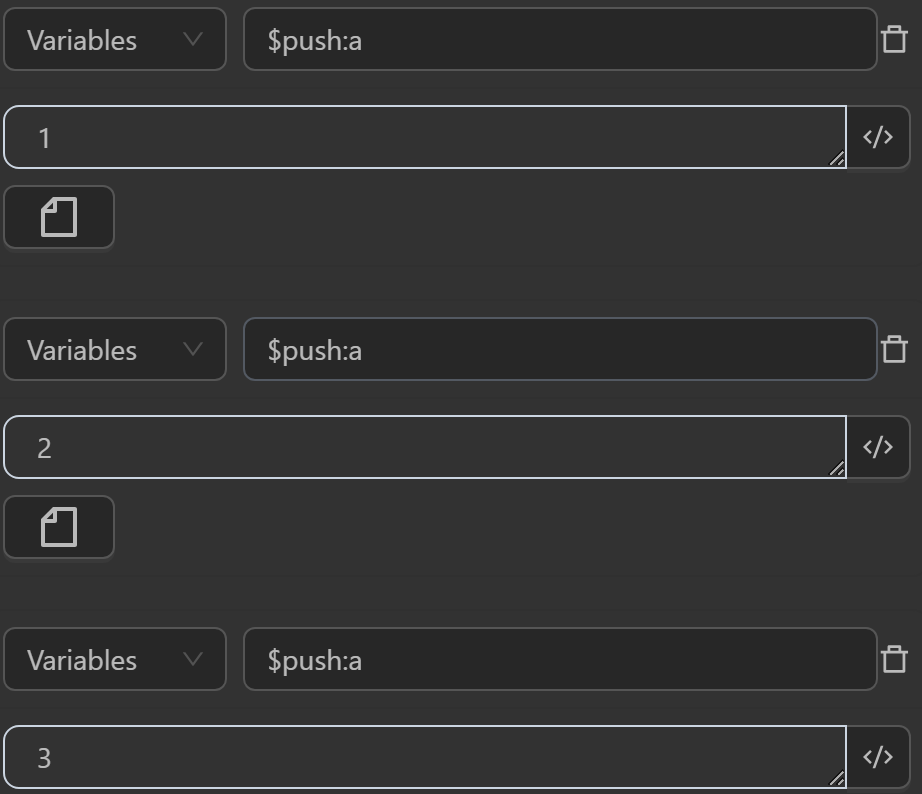Click the first $push:a name field

tap(560, 40)
